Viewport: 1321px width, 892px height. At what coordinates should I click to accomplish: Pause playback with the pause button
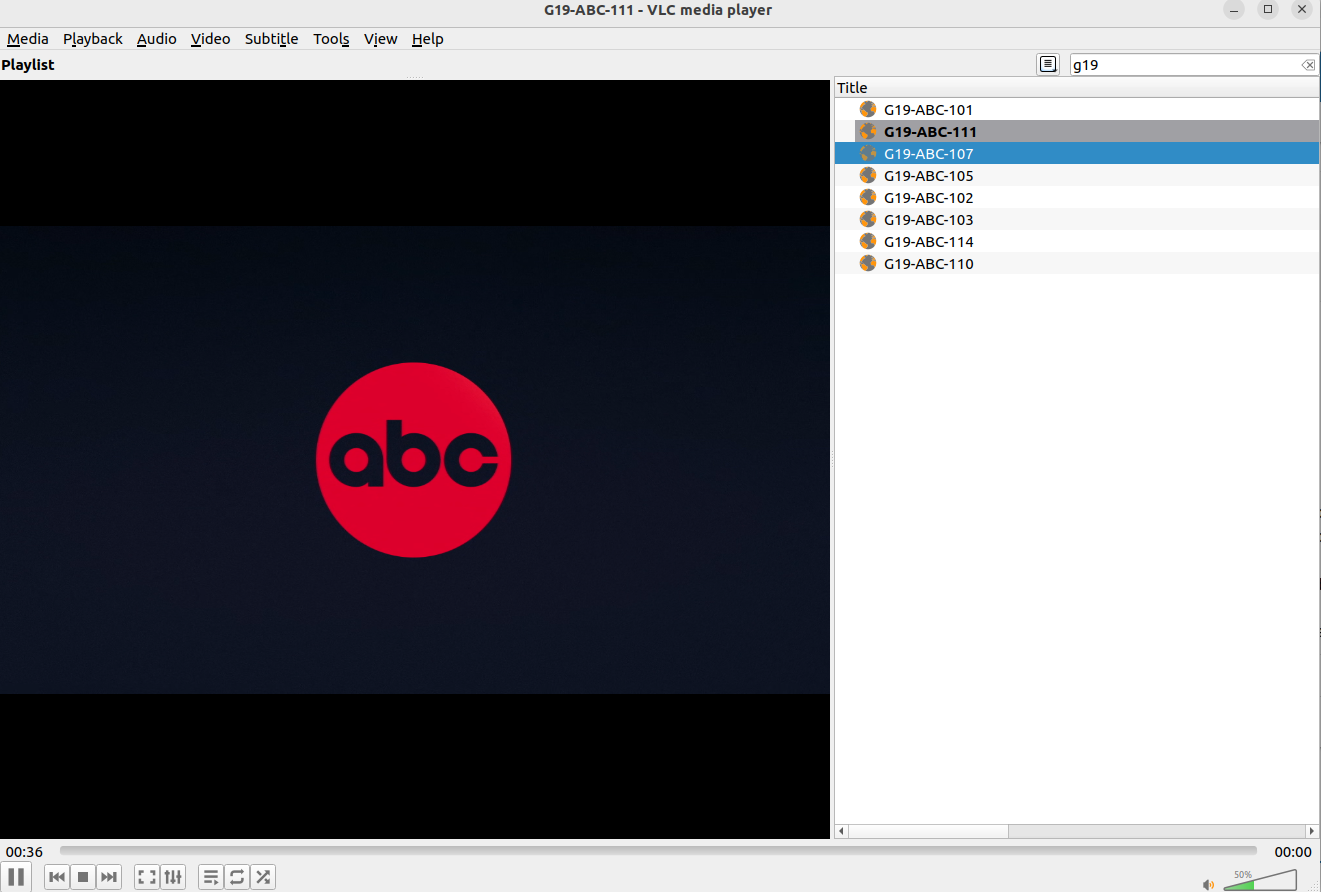point(16,877)
